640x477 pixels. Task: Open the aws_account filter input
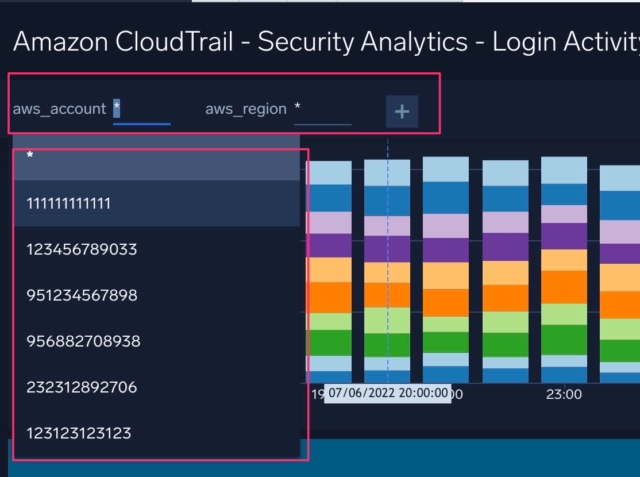[x=142, y=110]
